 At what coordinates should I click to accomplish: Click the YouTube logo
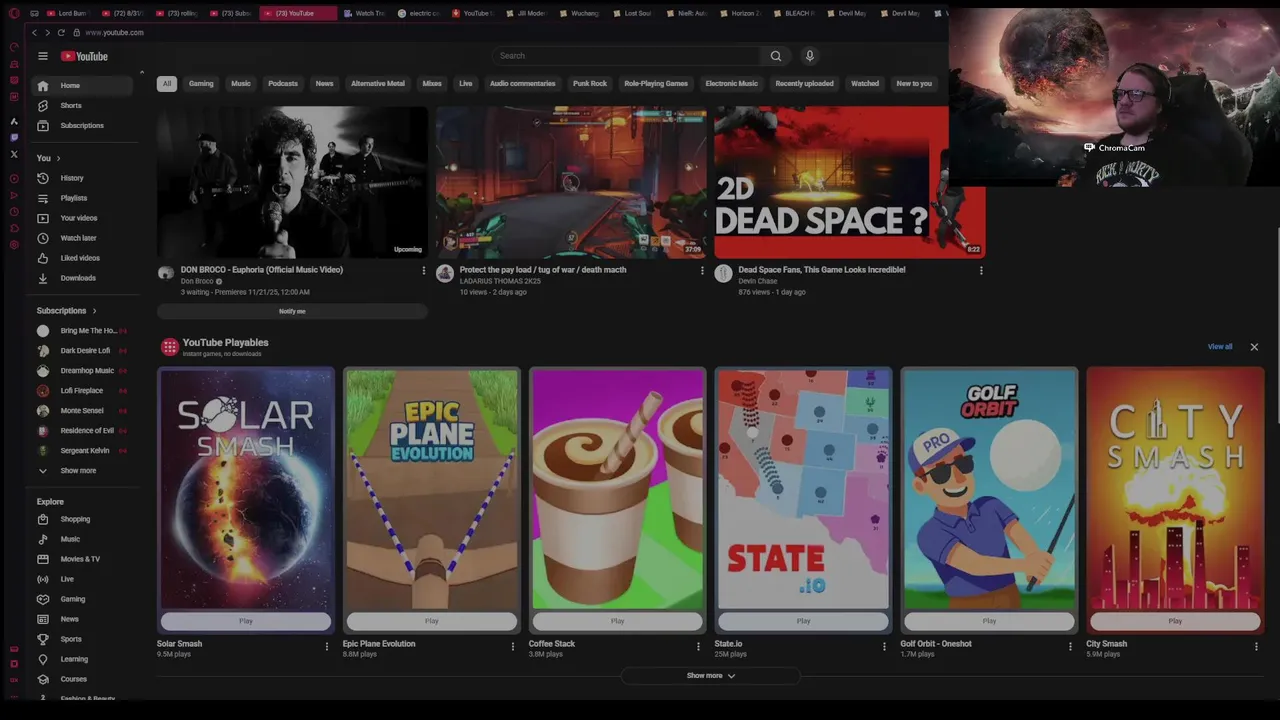click(84, 56)
